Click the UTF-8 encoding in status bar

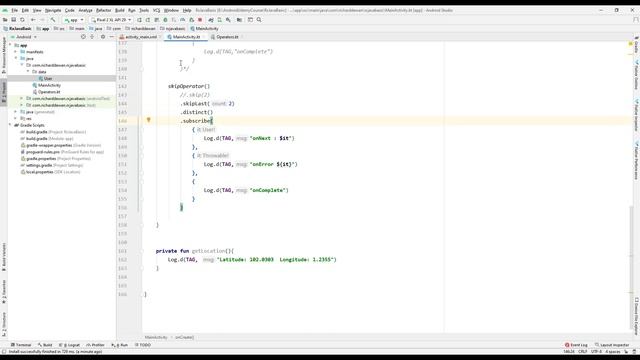click(596, 351)
